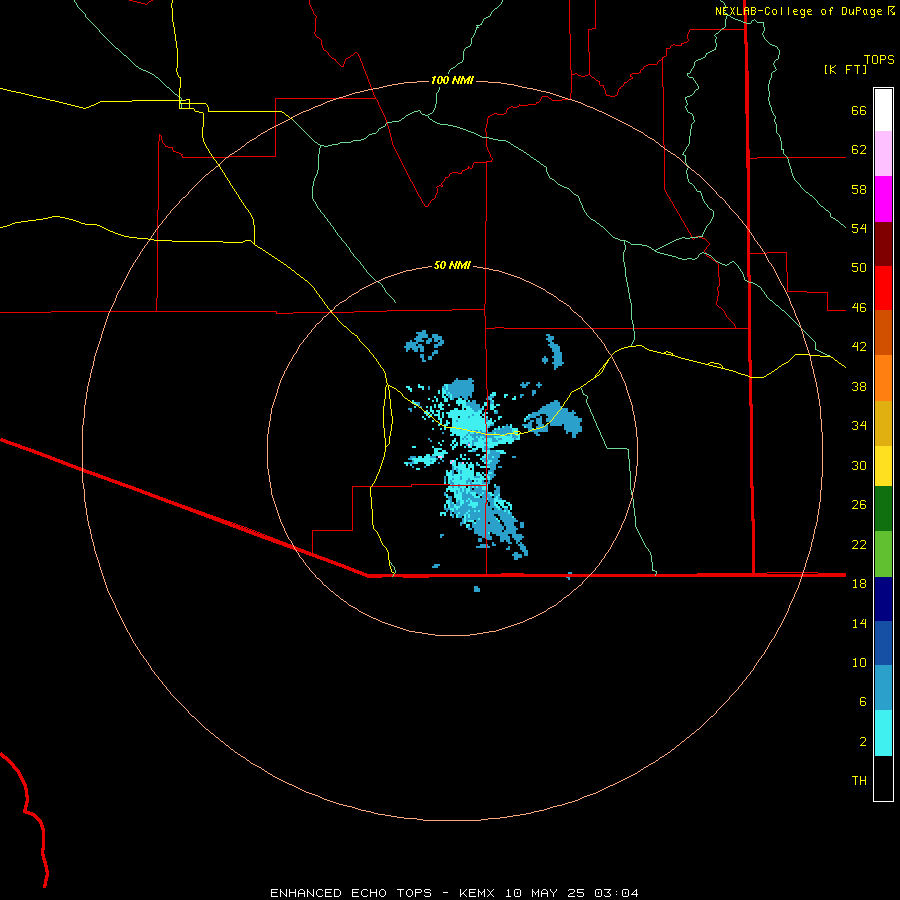Image resolution: width=900 pixels, height=900 pixels.
Task: Click the 03:04 timestamp
Action: tap(616, 893)
